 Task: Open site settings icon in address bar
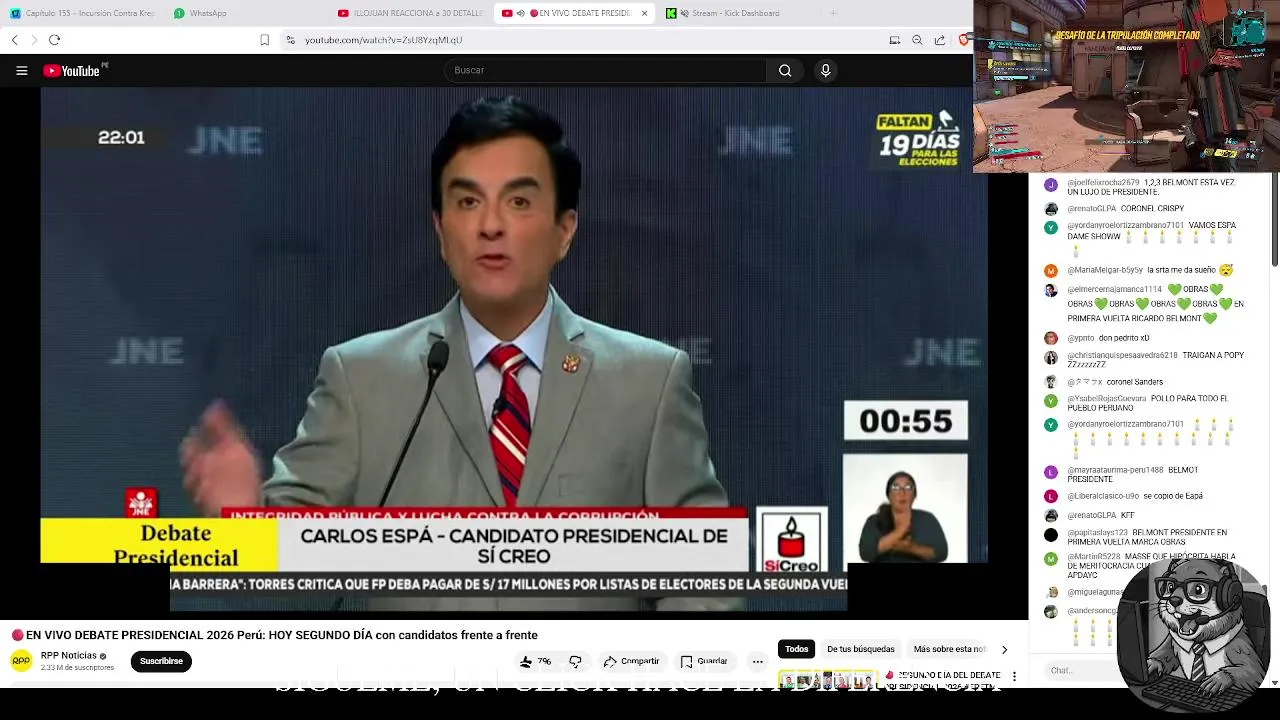pos(290,40)
